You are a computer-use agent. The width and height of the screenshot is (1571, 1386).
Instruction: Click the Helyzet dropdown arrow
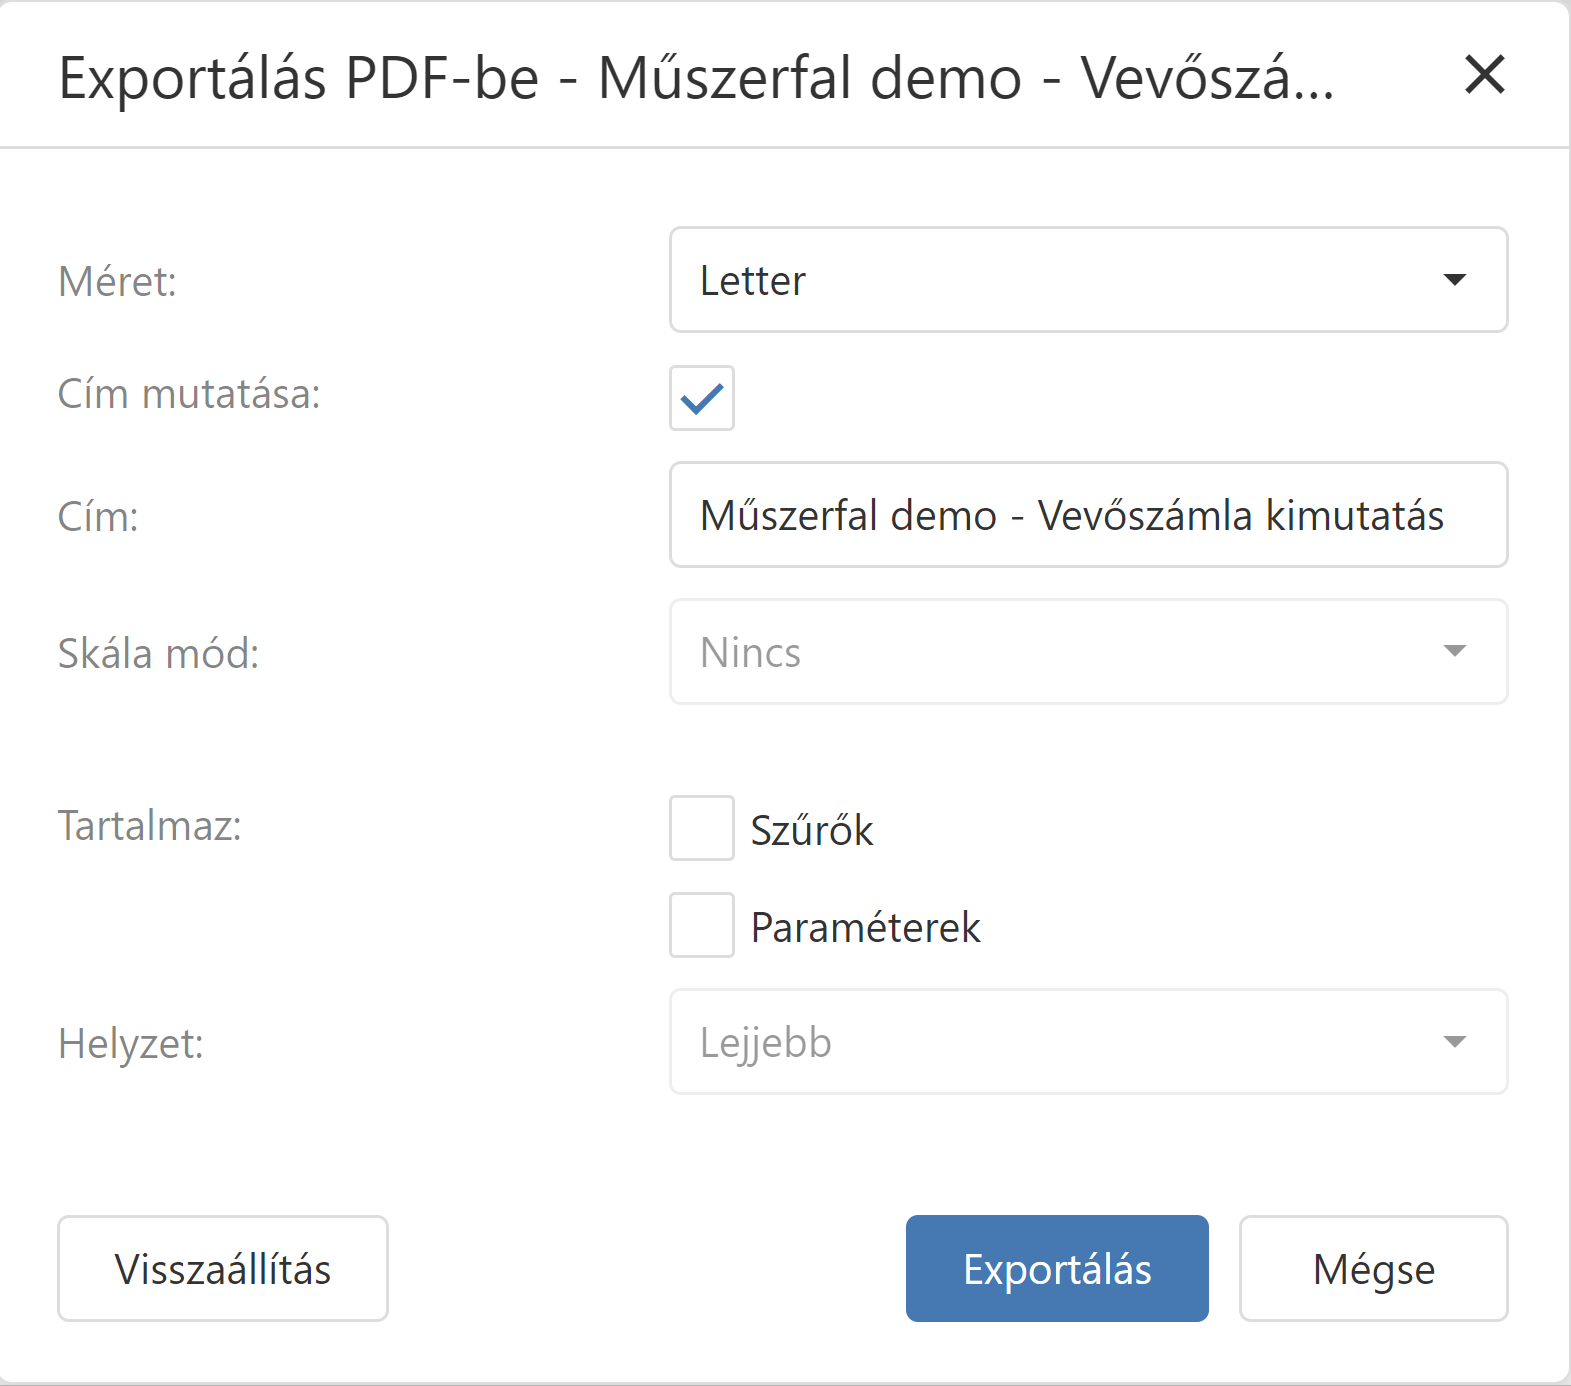(1455, 1042)
